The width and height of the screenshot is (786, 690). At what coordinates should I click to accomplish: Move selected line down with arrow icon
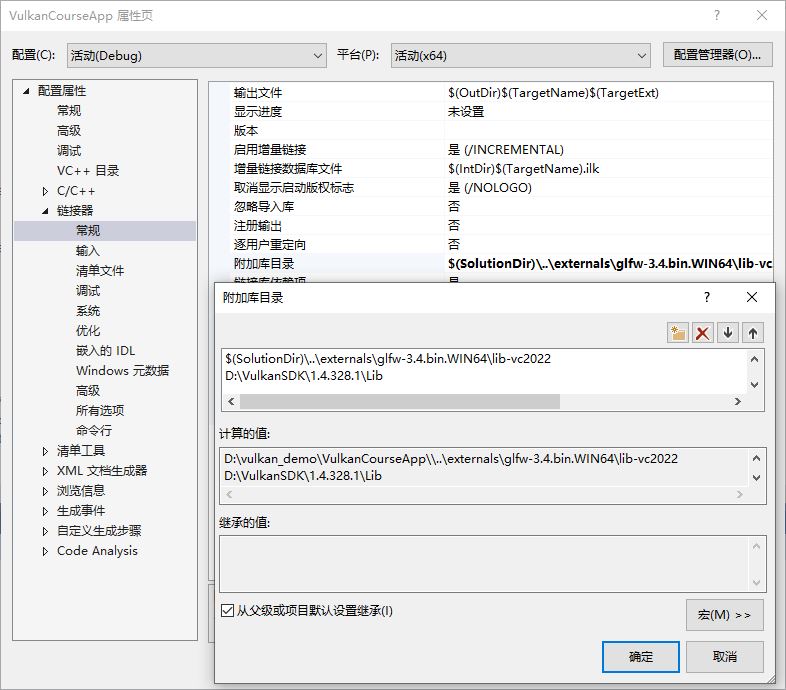click(728, 333)
